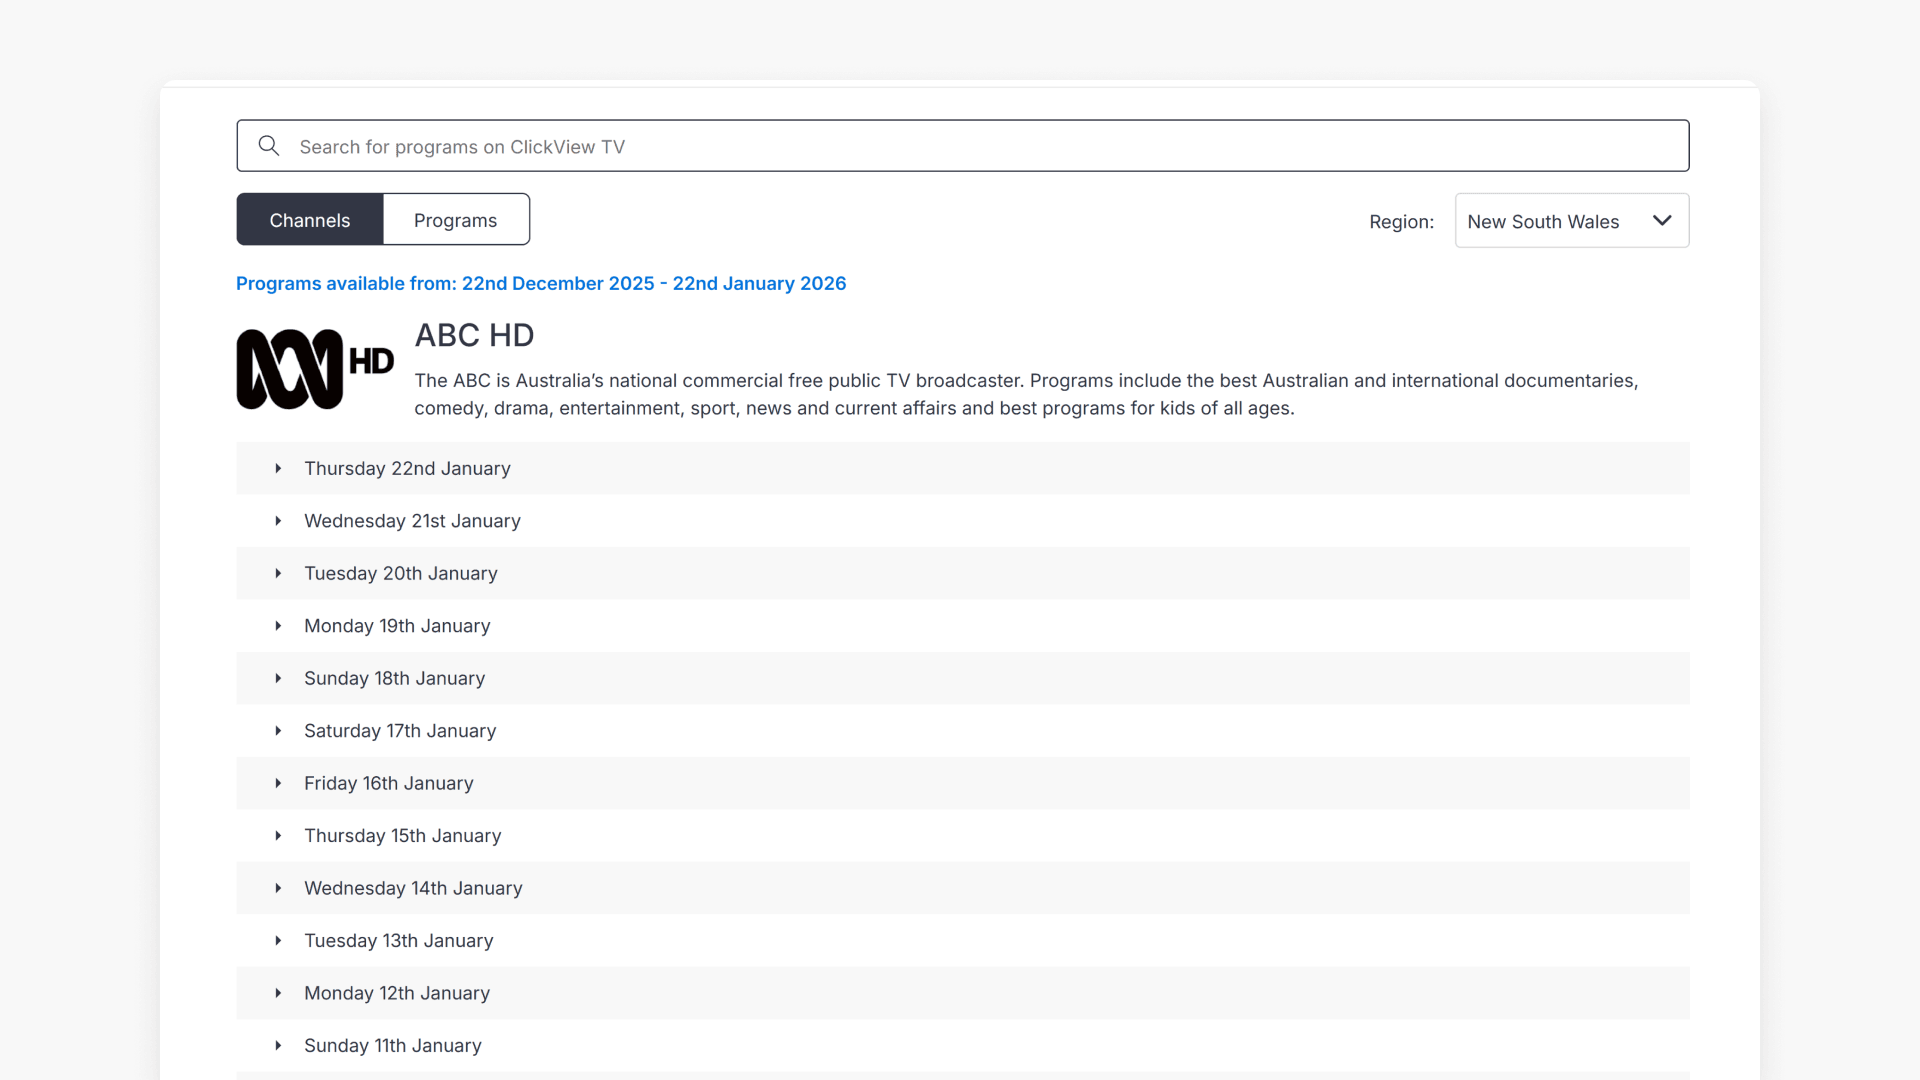This screenshot has width=1920, height=1080.
Task: Click the Region dropdown chevron arrow
Action: tap(1662, 221)
